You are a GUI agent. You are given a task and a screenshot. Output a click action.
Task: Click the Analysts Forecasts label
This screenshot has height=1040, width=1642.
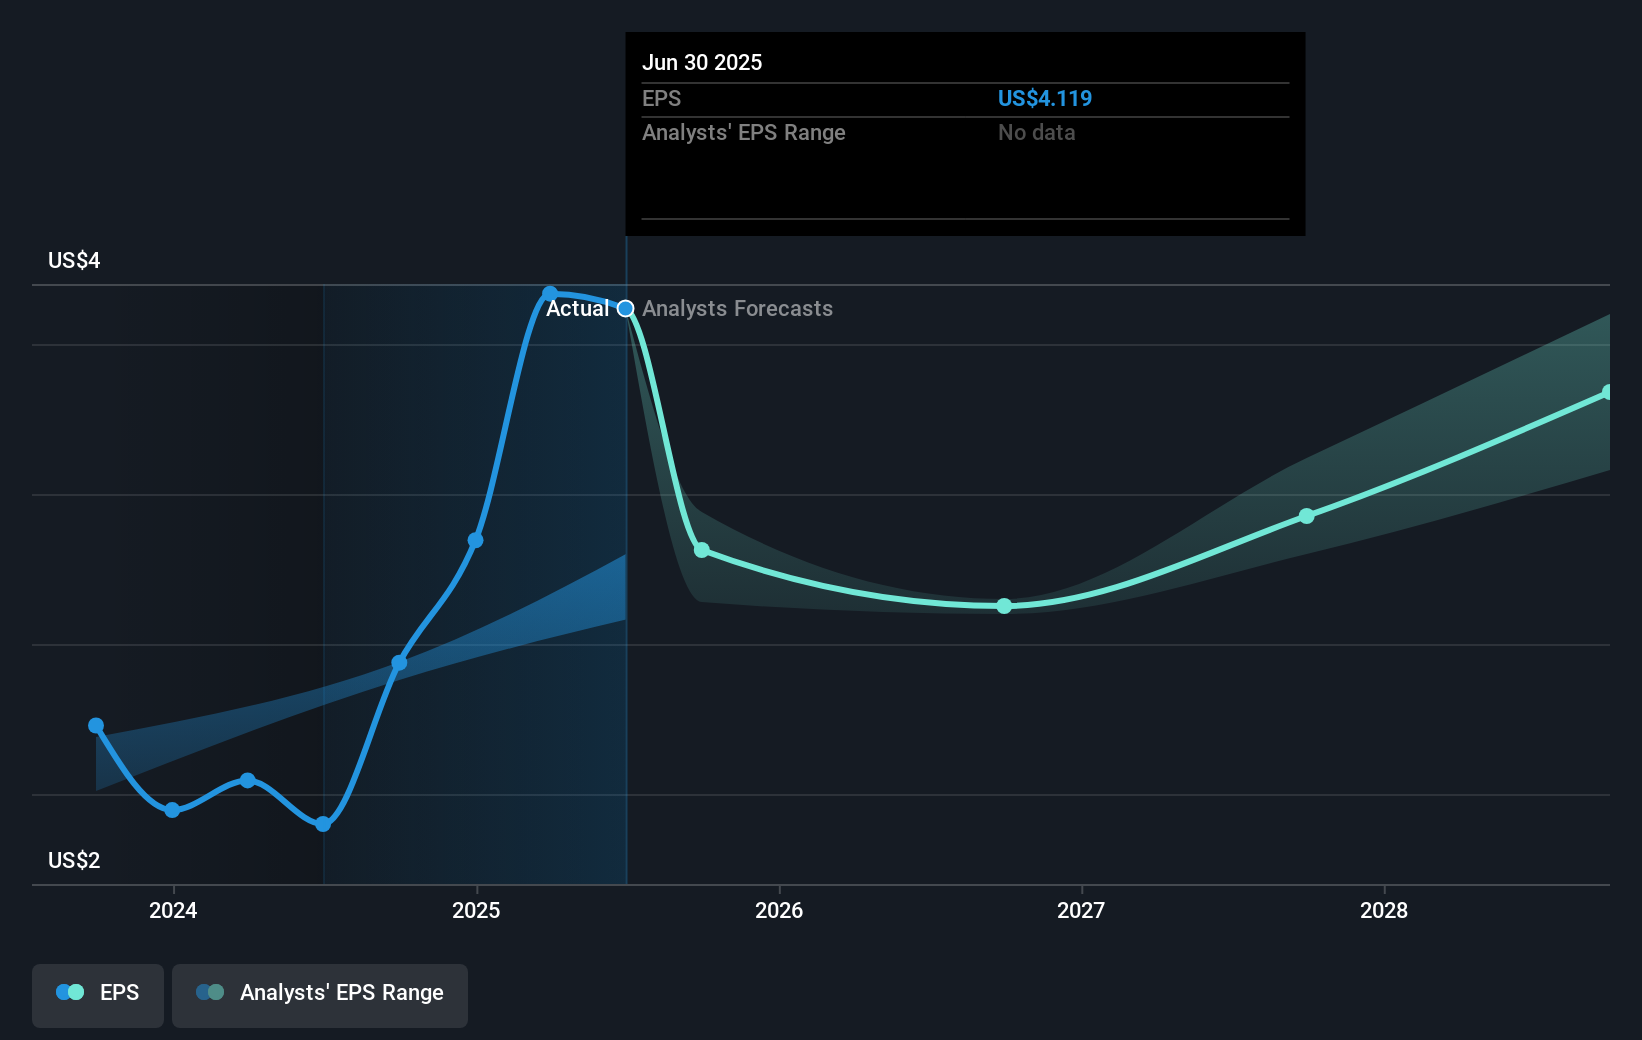737,309
